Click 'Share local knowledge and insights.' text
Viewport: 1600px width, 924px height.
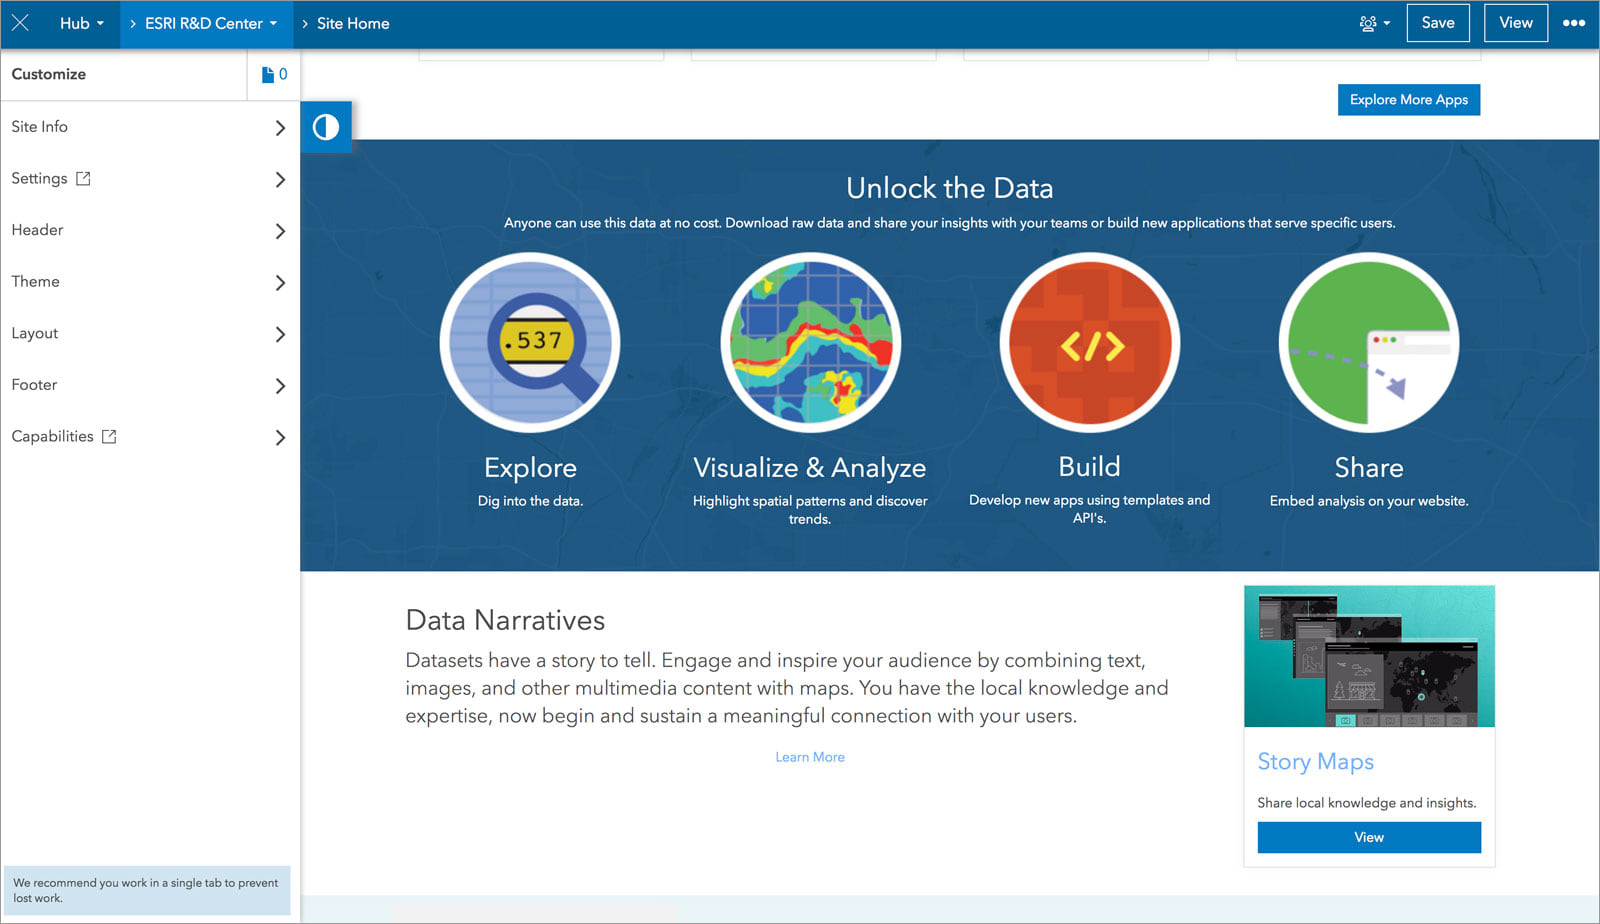(x=1367, y=803)
